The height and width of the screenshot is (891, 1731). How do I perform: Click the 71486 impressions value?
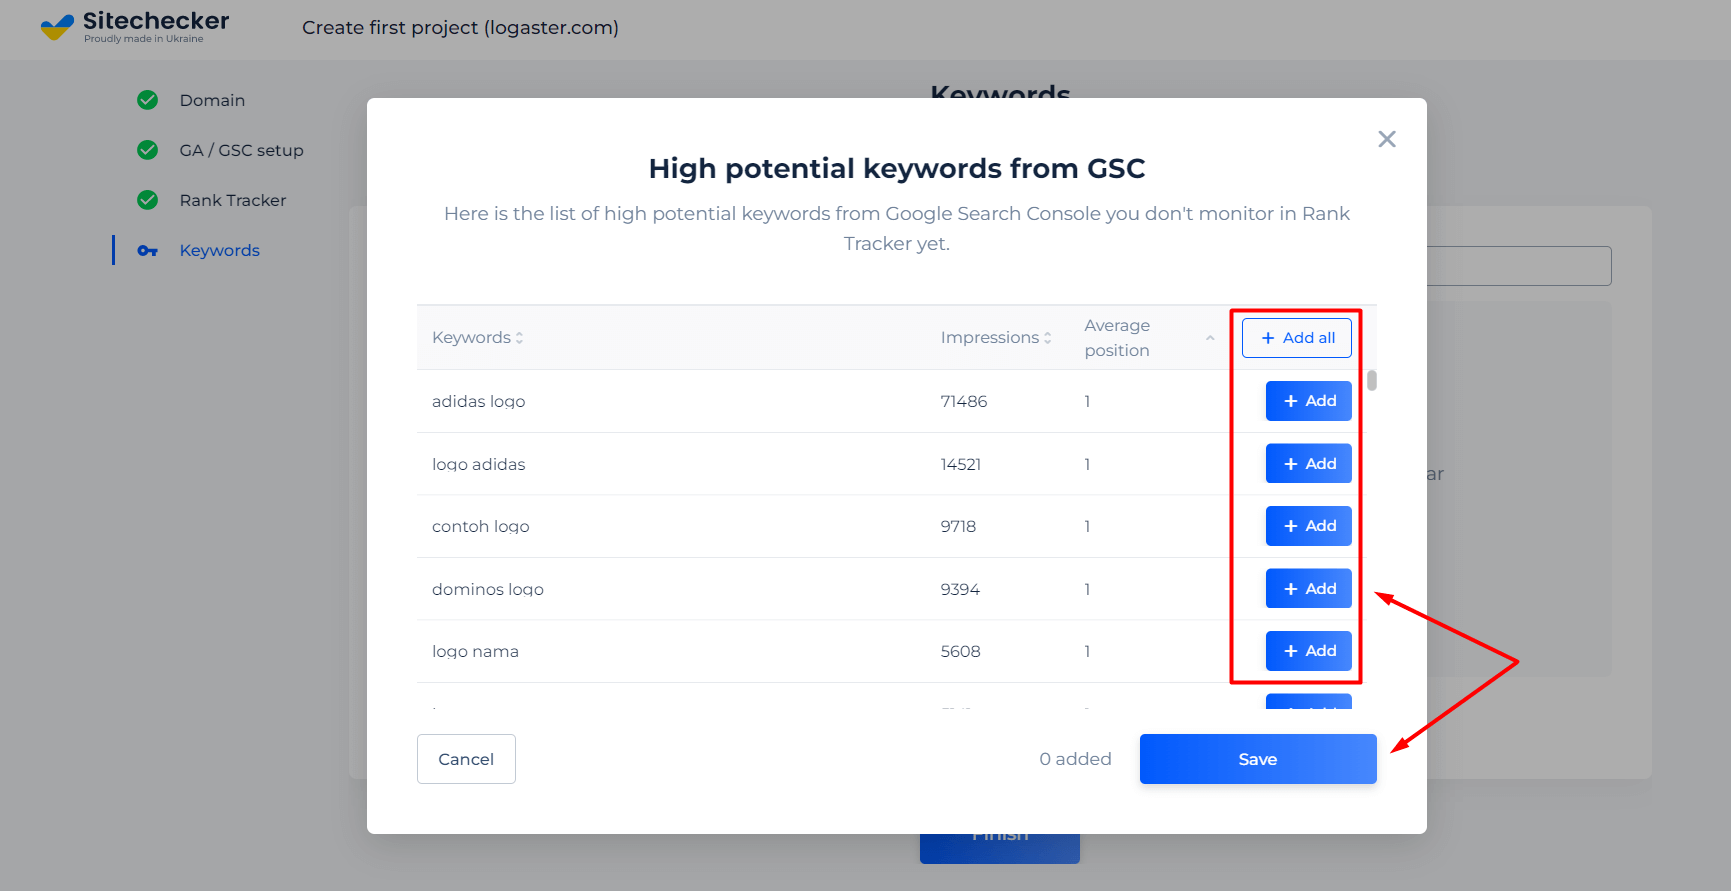[x=964, y=402]
